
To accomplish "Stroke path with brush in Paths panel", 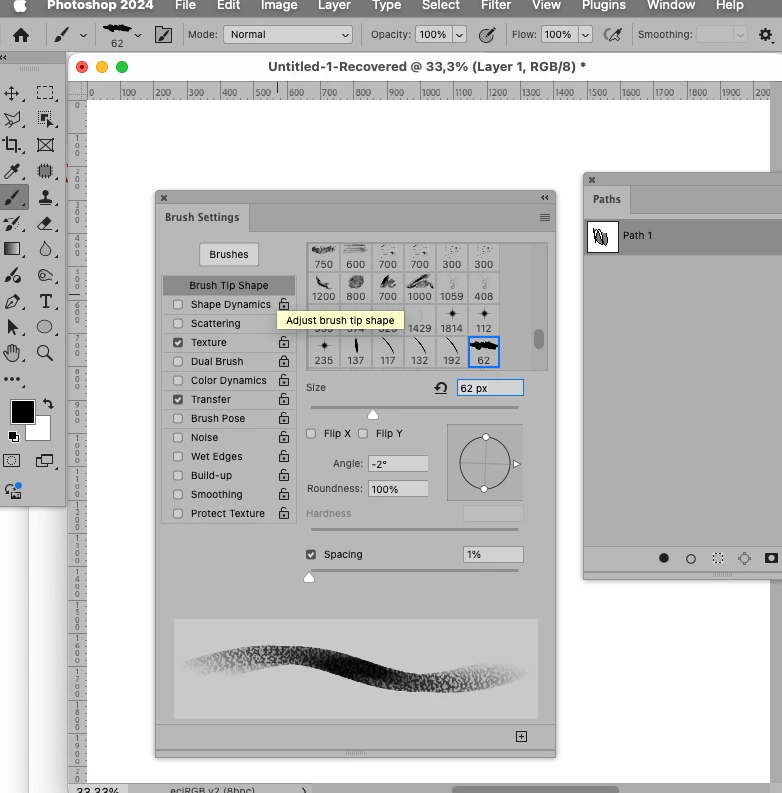I will pos(690,558).
